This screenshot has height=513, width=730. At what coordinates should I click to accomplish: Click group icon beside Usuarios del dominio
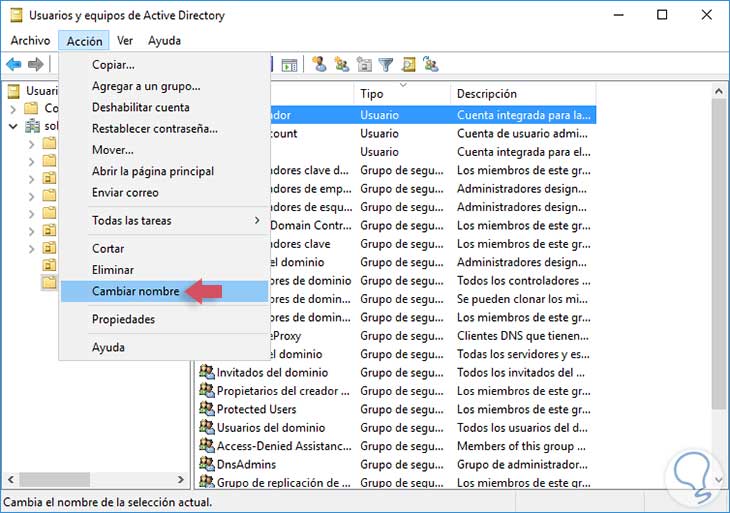(206, 427)
